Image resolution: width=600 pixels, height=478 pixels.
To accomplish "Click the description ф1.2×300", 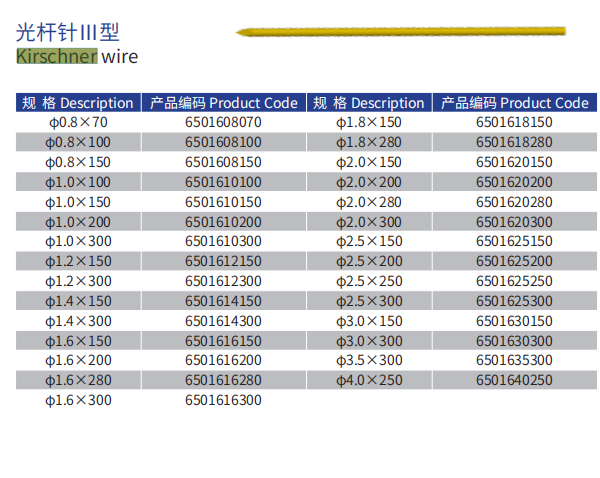I will coord(78,281).
